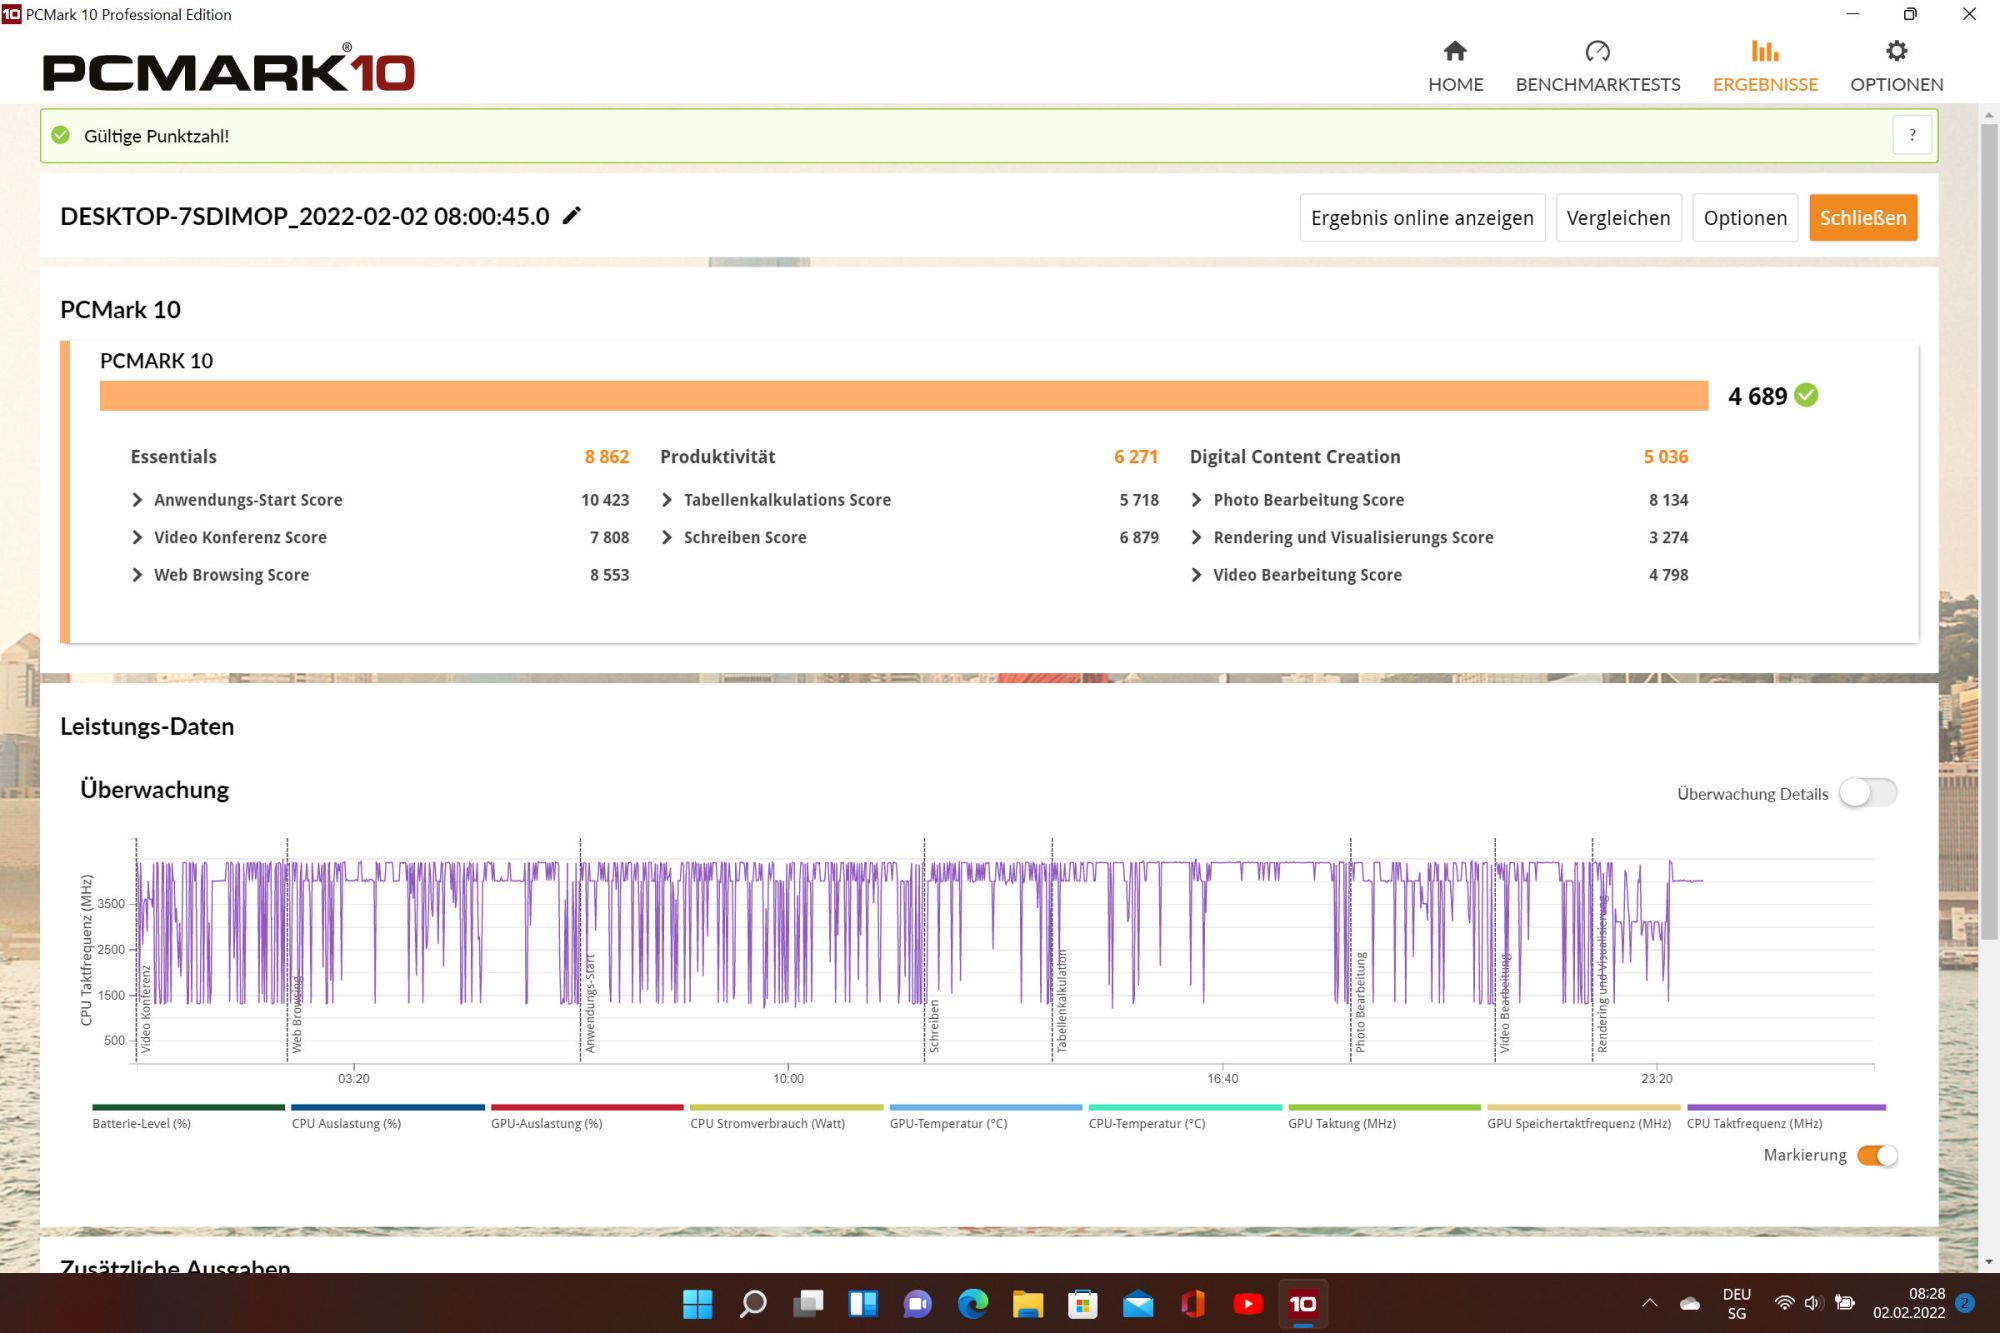Screen dimensions: 2000x1333
Task: Click the Vergleichen button
Action: (x=1618, y=218)
